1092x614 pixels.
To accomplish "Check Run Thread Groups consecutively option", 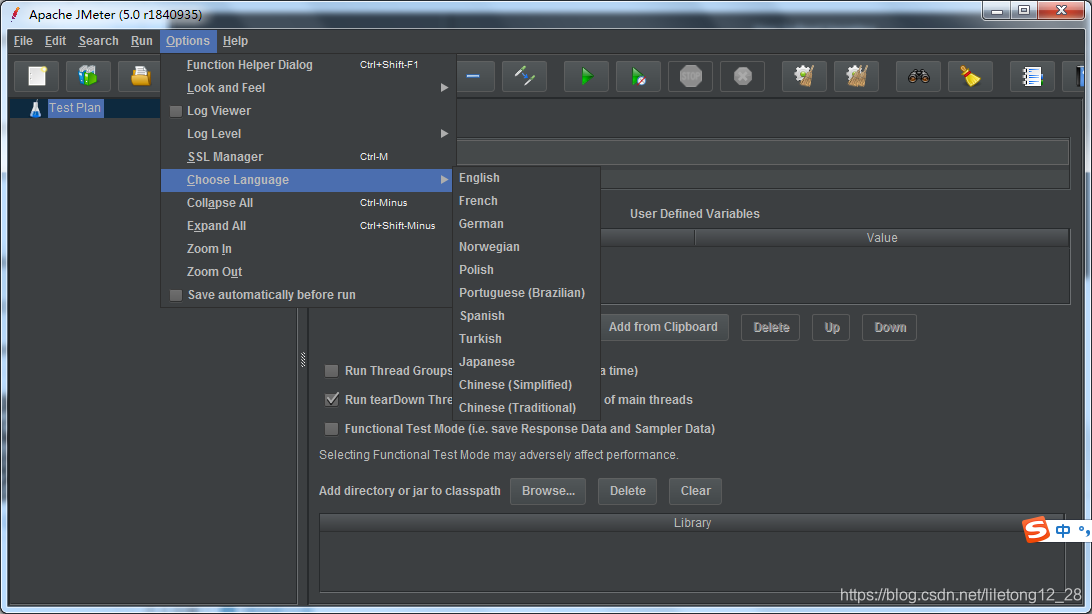I will point(332,371).
